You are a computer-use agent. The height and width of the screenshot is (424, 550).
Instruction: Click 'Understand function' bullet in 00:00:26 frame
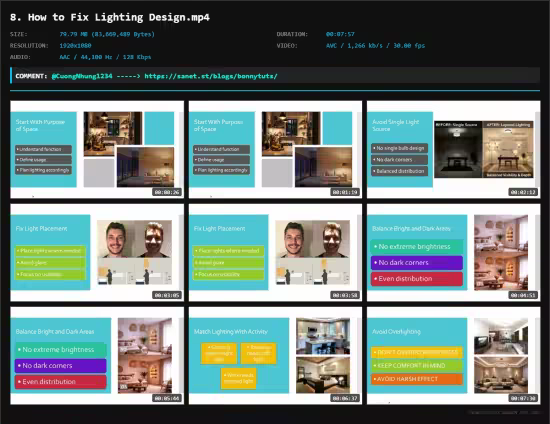[43, 149]
